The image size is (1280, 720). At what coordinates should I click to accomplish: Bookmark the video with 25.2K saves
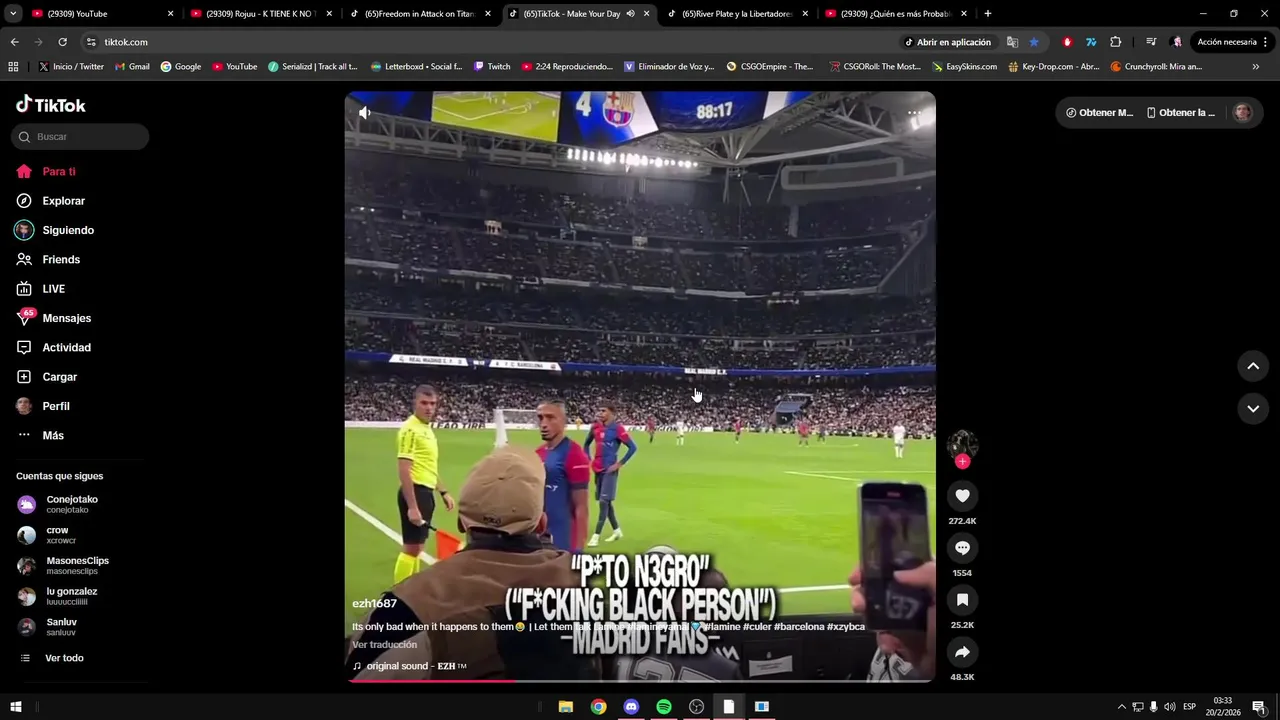pyautogui.click(x=962, y=600)
